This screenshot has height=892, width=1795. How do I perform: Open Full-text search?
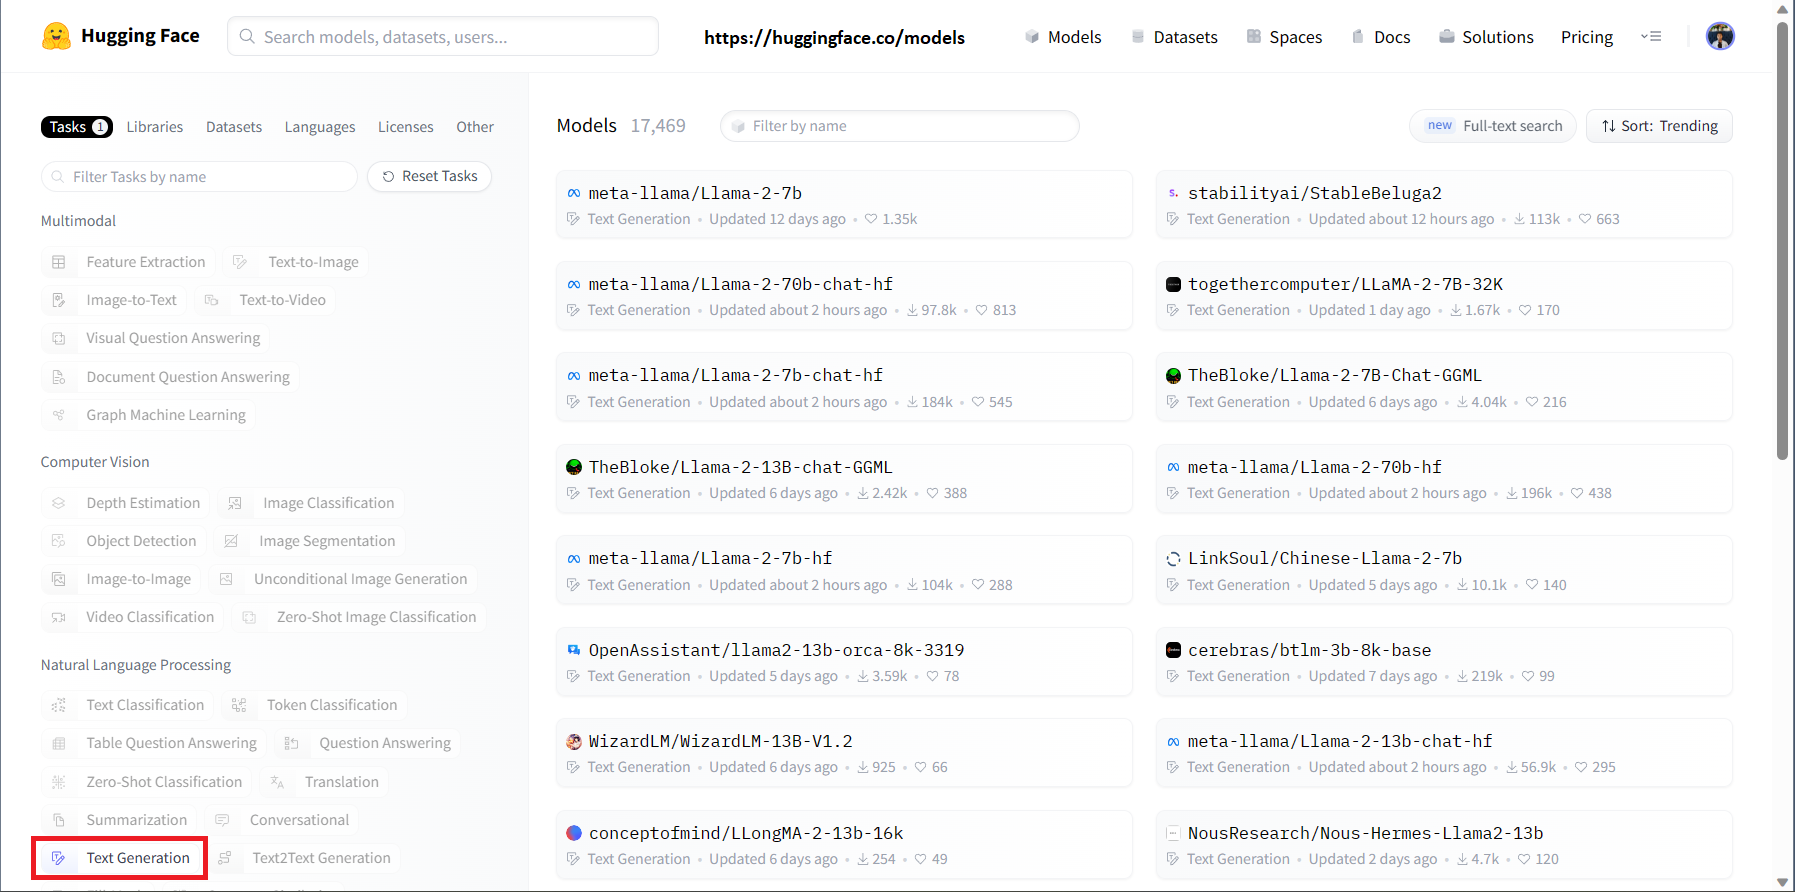point(1493,126)
